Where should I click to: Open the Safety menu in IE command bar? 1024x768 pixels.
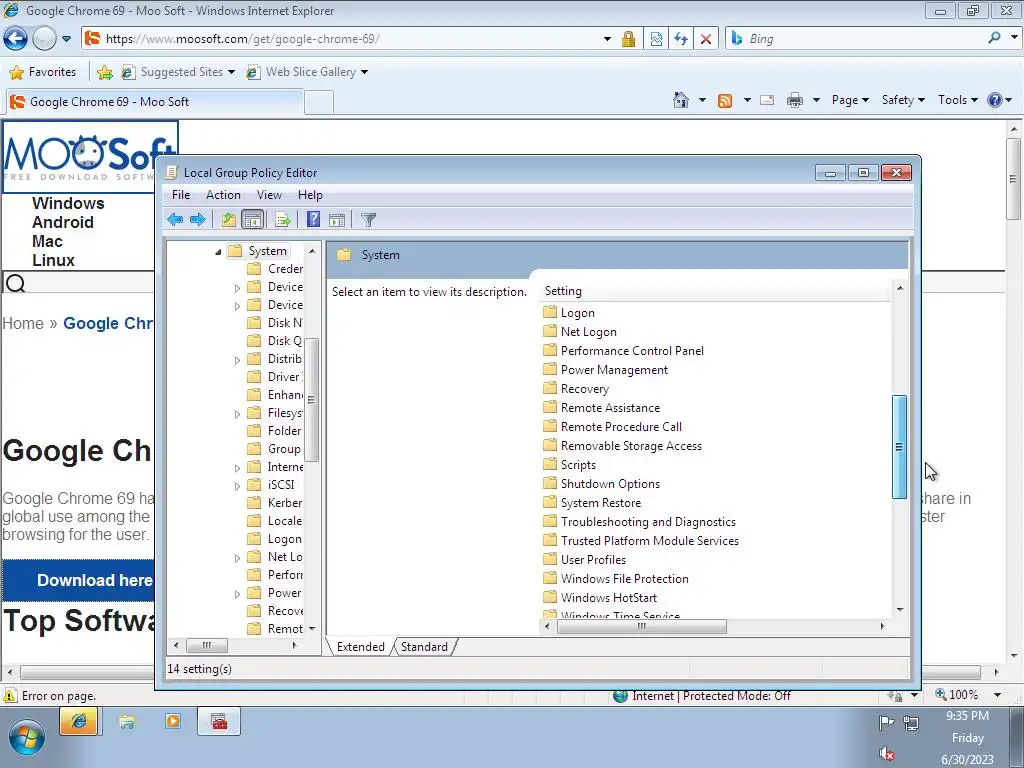[x=903, y=100]
